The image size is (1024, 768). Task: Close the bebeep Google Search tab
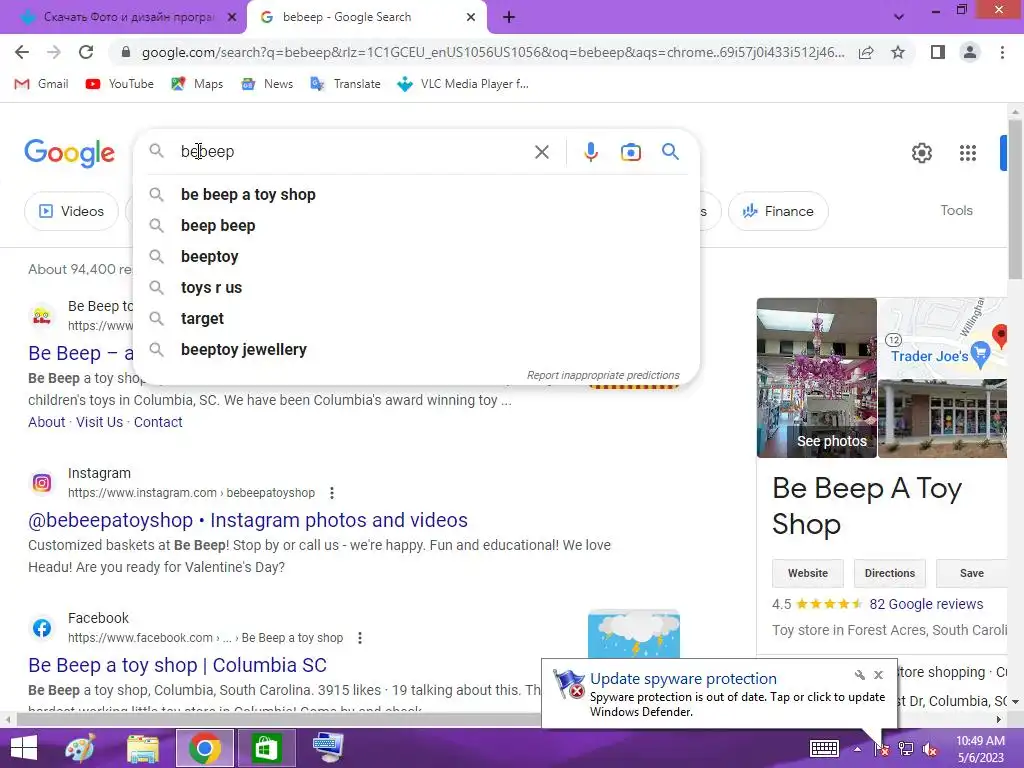(x=471, y=18)
